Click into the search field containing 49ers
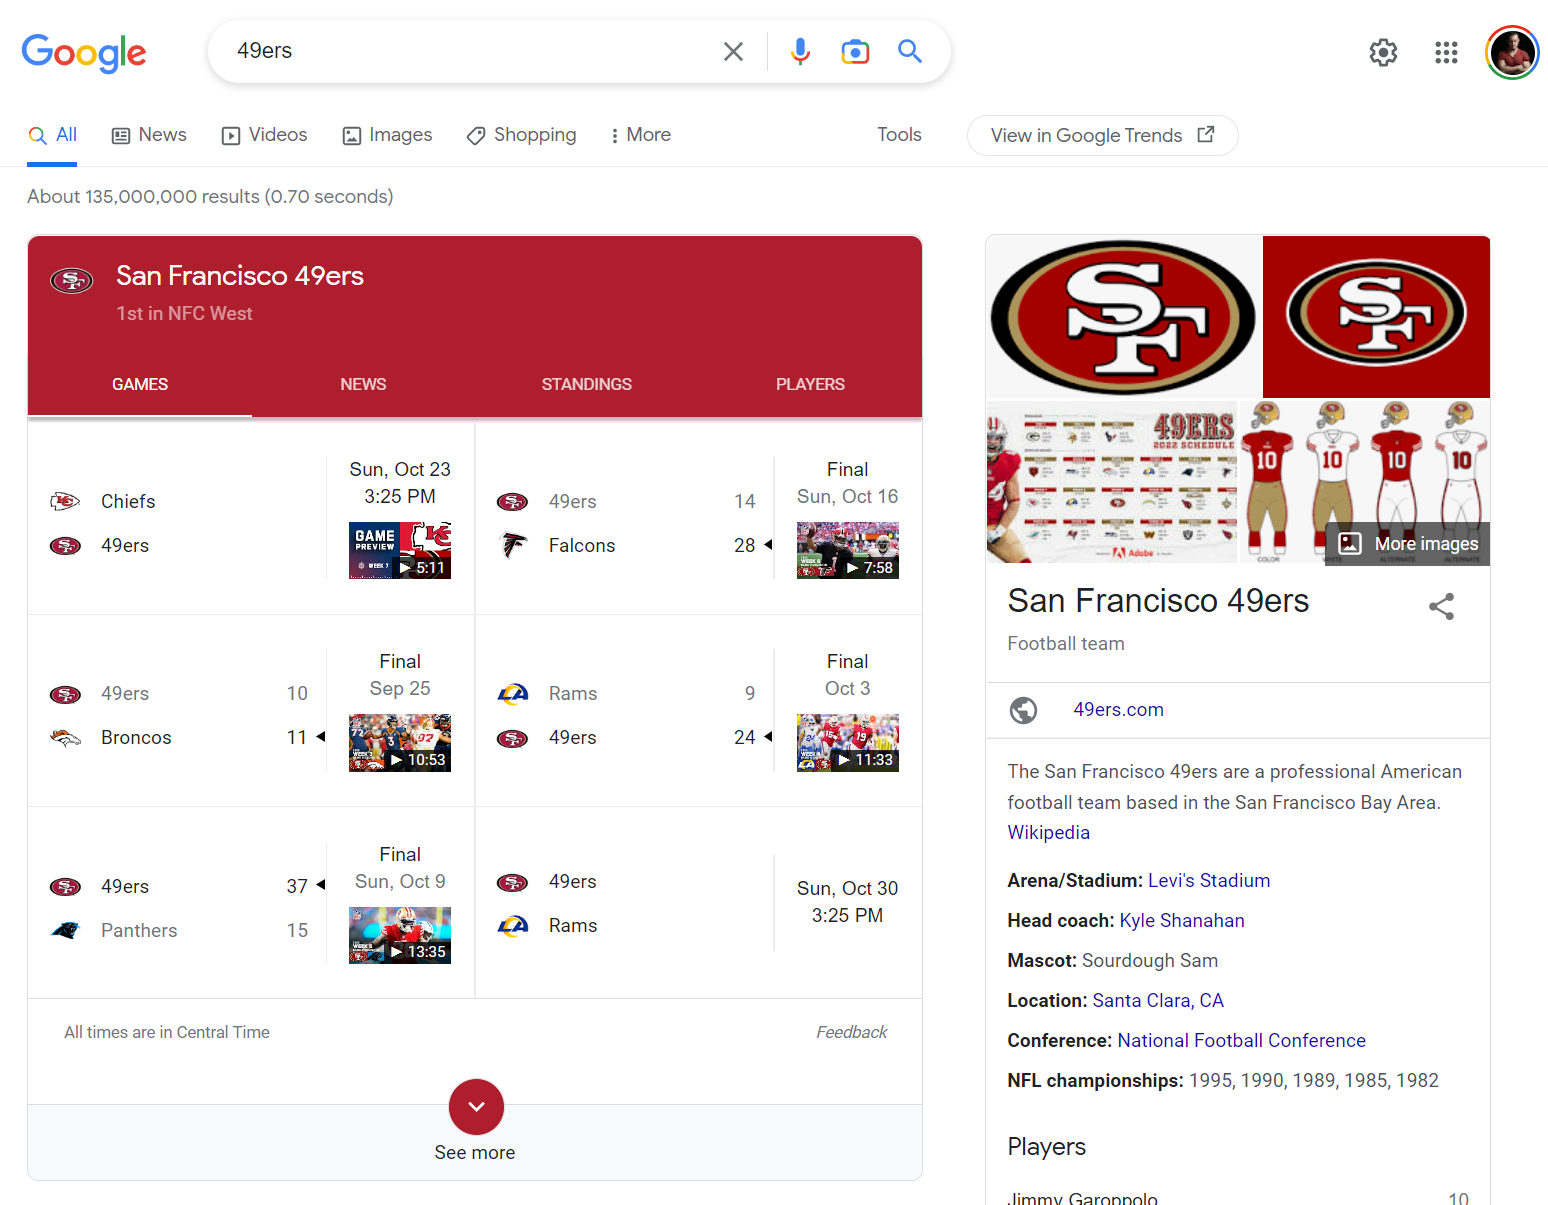This screenshot has height=1205, width=1548. (x=470, y=51)
